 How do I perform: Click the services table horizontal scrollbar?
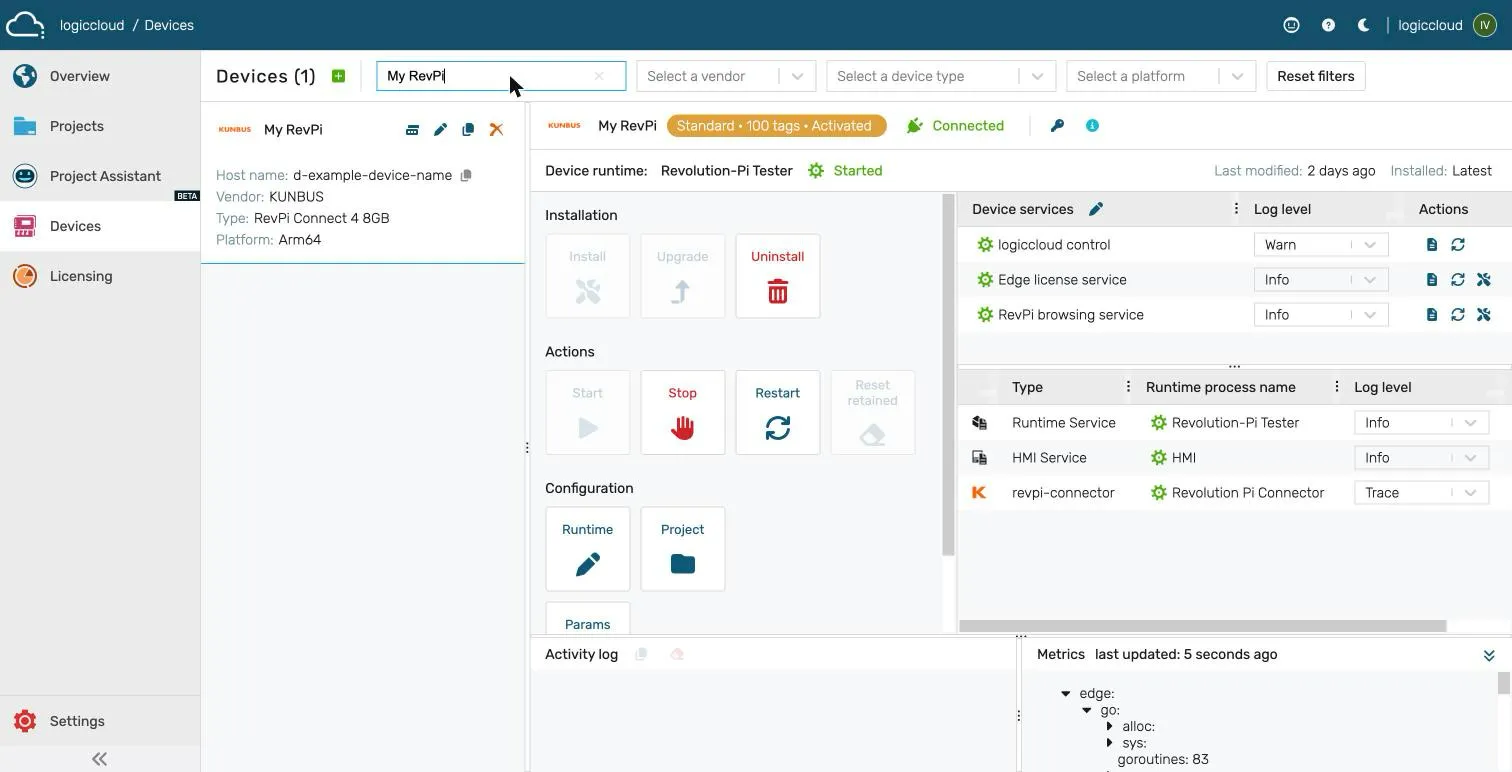pos(1203,626)
